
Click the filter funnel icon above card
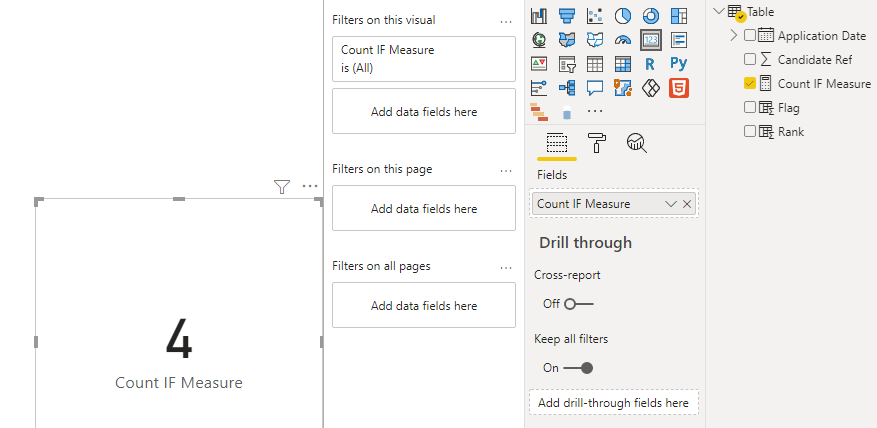[282, 187]
